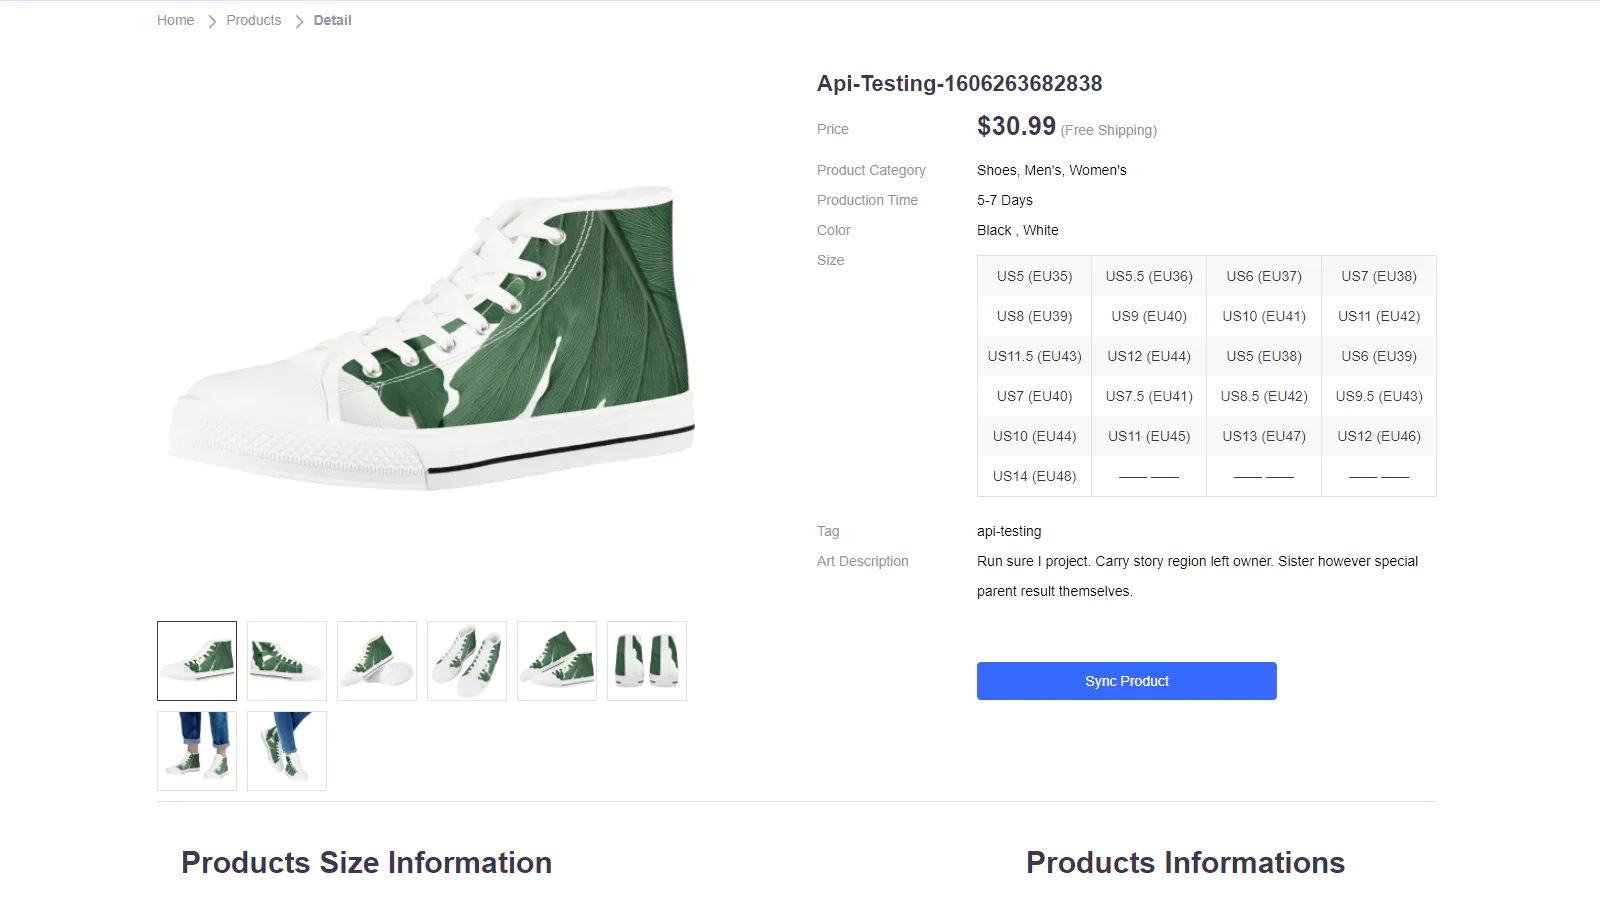This screenshot has width=1600, height=900.
Task: Click the Black , White color value
Action: [x=1018, y=230]
